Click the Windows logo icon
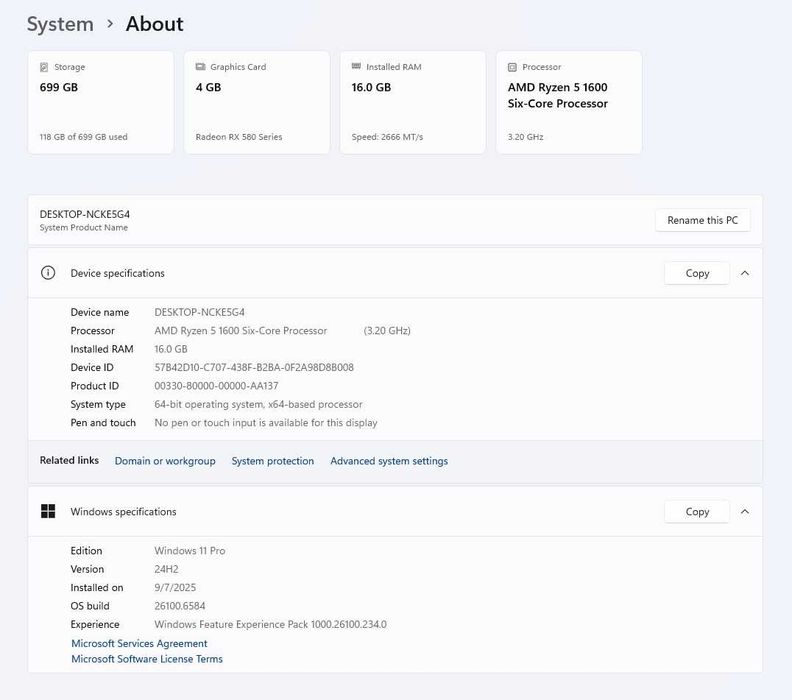Image resolution: width=792 pixels, height=700 pixels. (x=48, y=512)
